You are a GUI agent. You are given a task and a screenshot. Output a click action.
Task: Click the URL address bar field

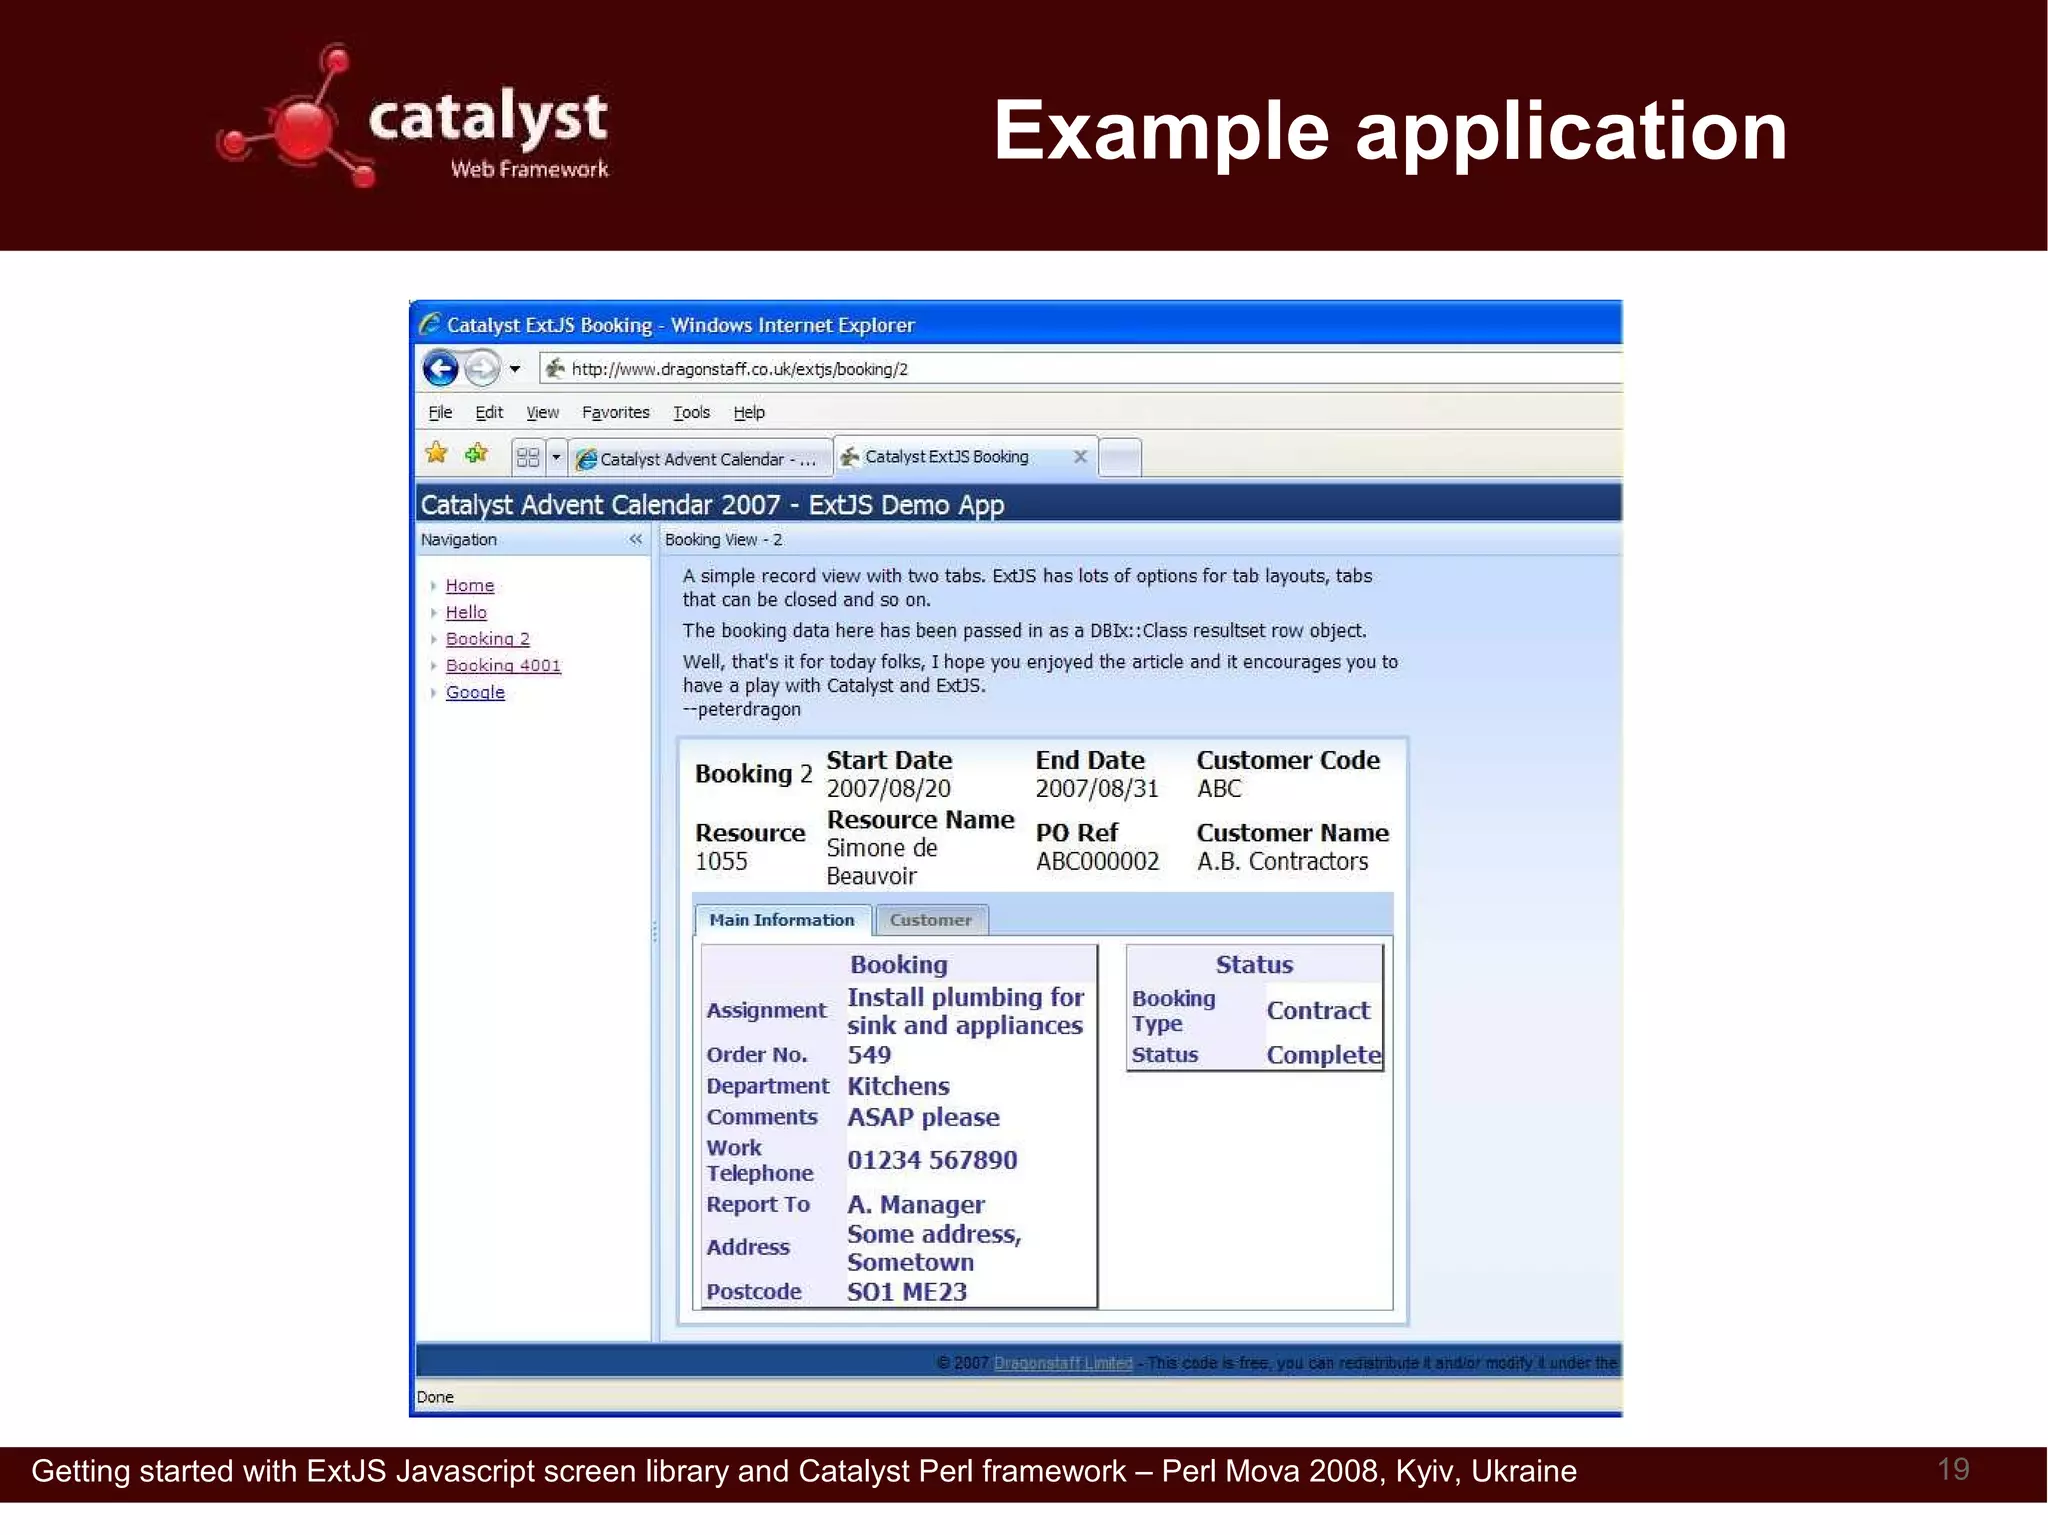pos(1000,369)
